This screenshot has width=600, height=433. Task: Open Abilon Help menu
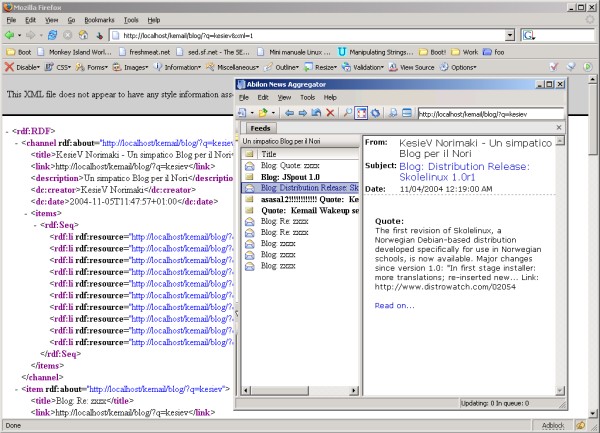[x=330, y=98]
